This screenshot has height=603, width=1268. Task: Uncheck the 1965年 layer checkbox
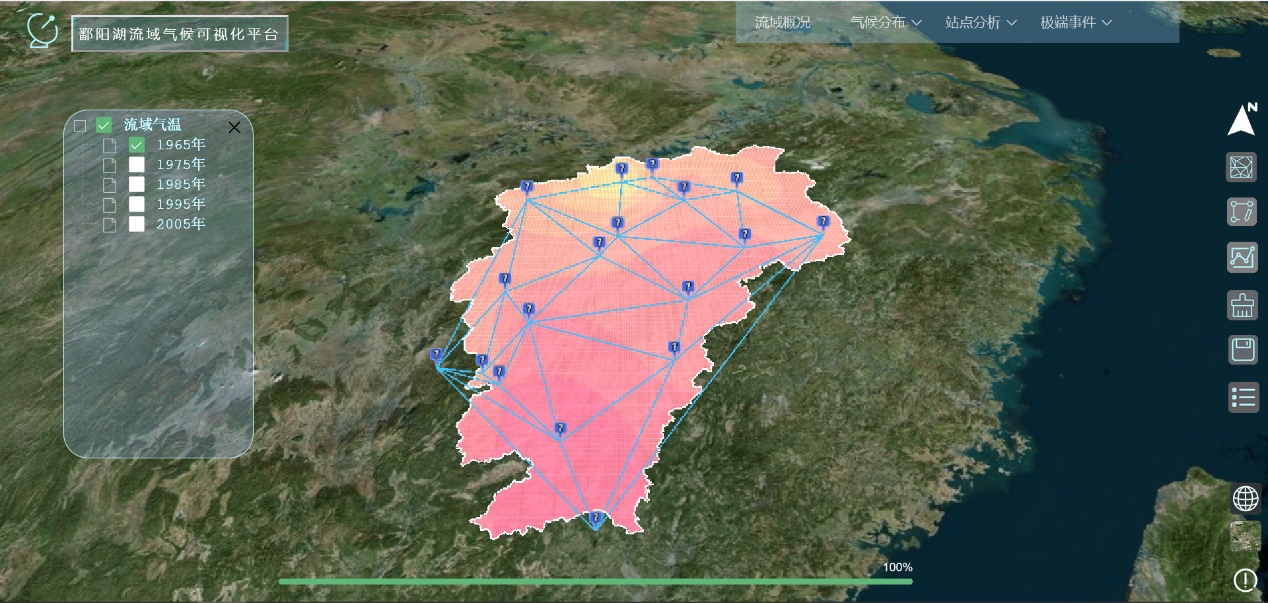(137, 145)
